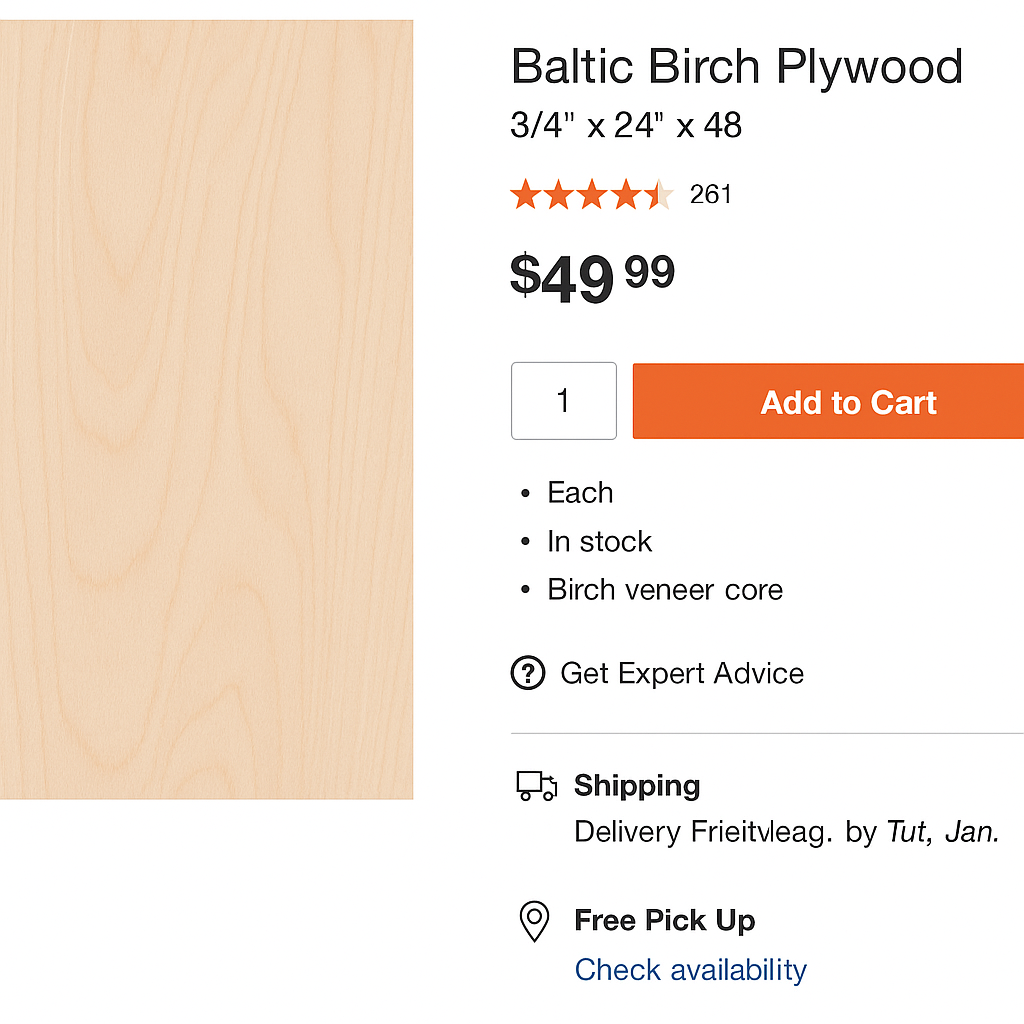Open the review count showing 261

click(x=710, y=195)
